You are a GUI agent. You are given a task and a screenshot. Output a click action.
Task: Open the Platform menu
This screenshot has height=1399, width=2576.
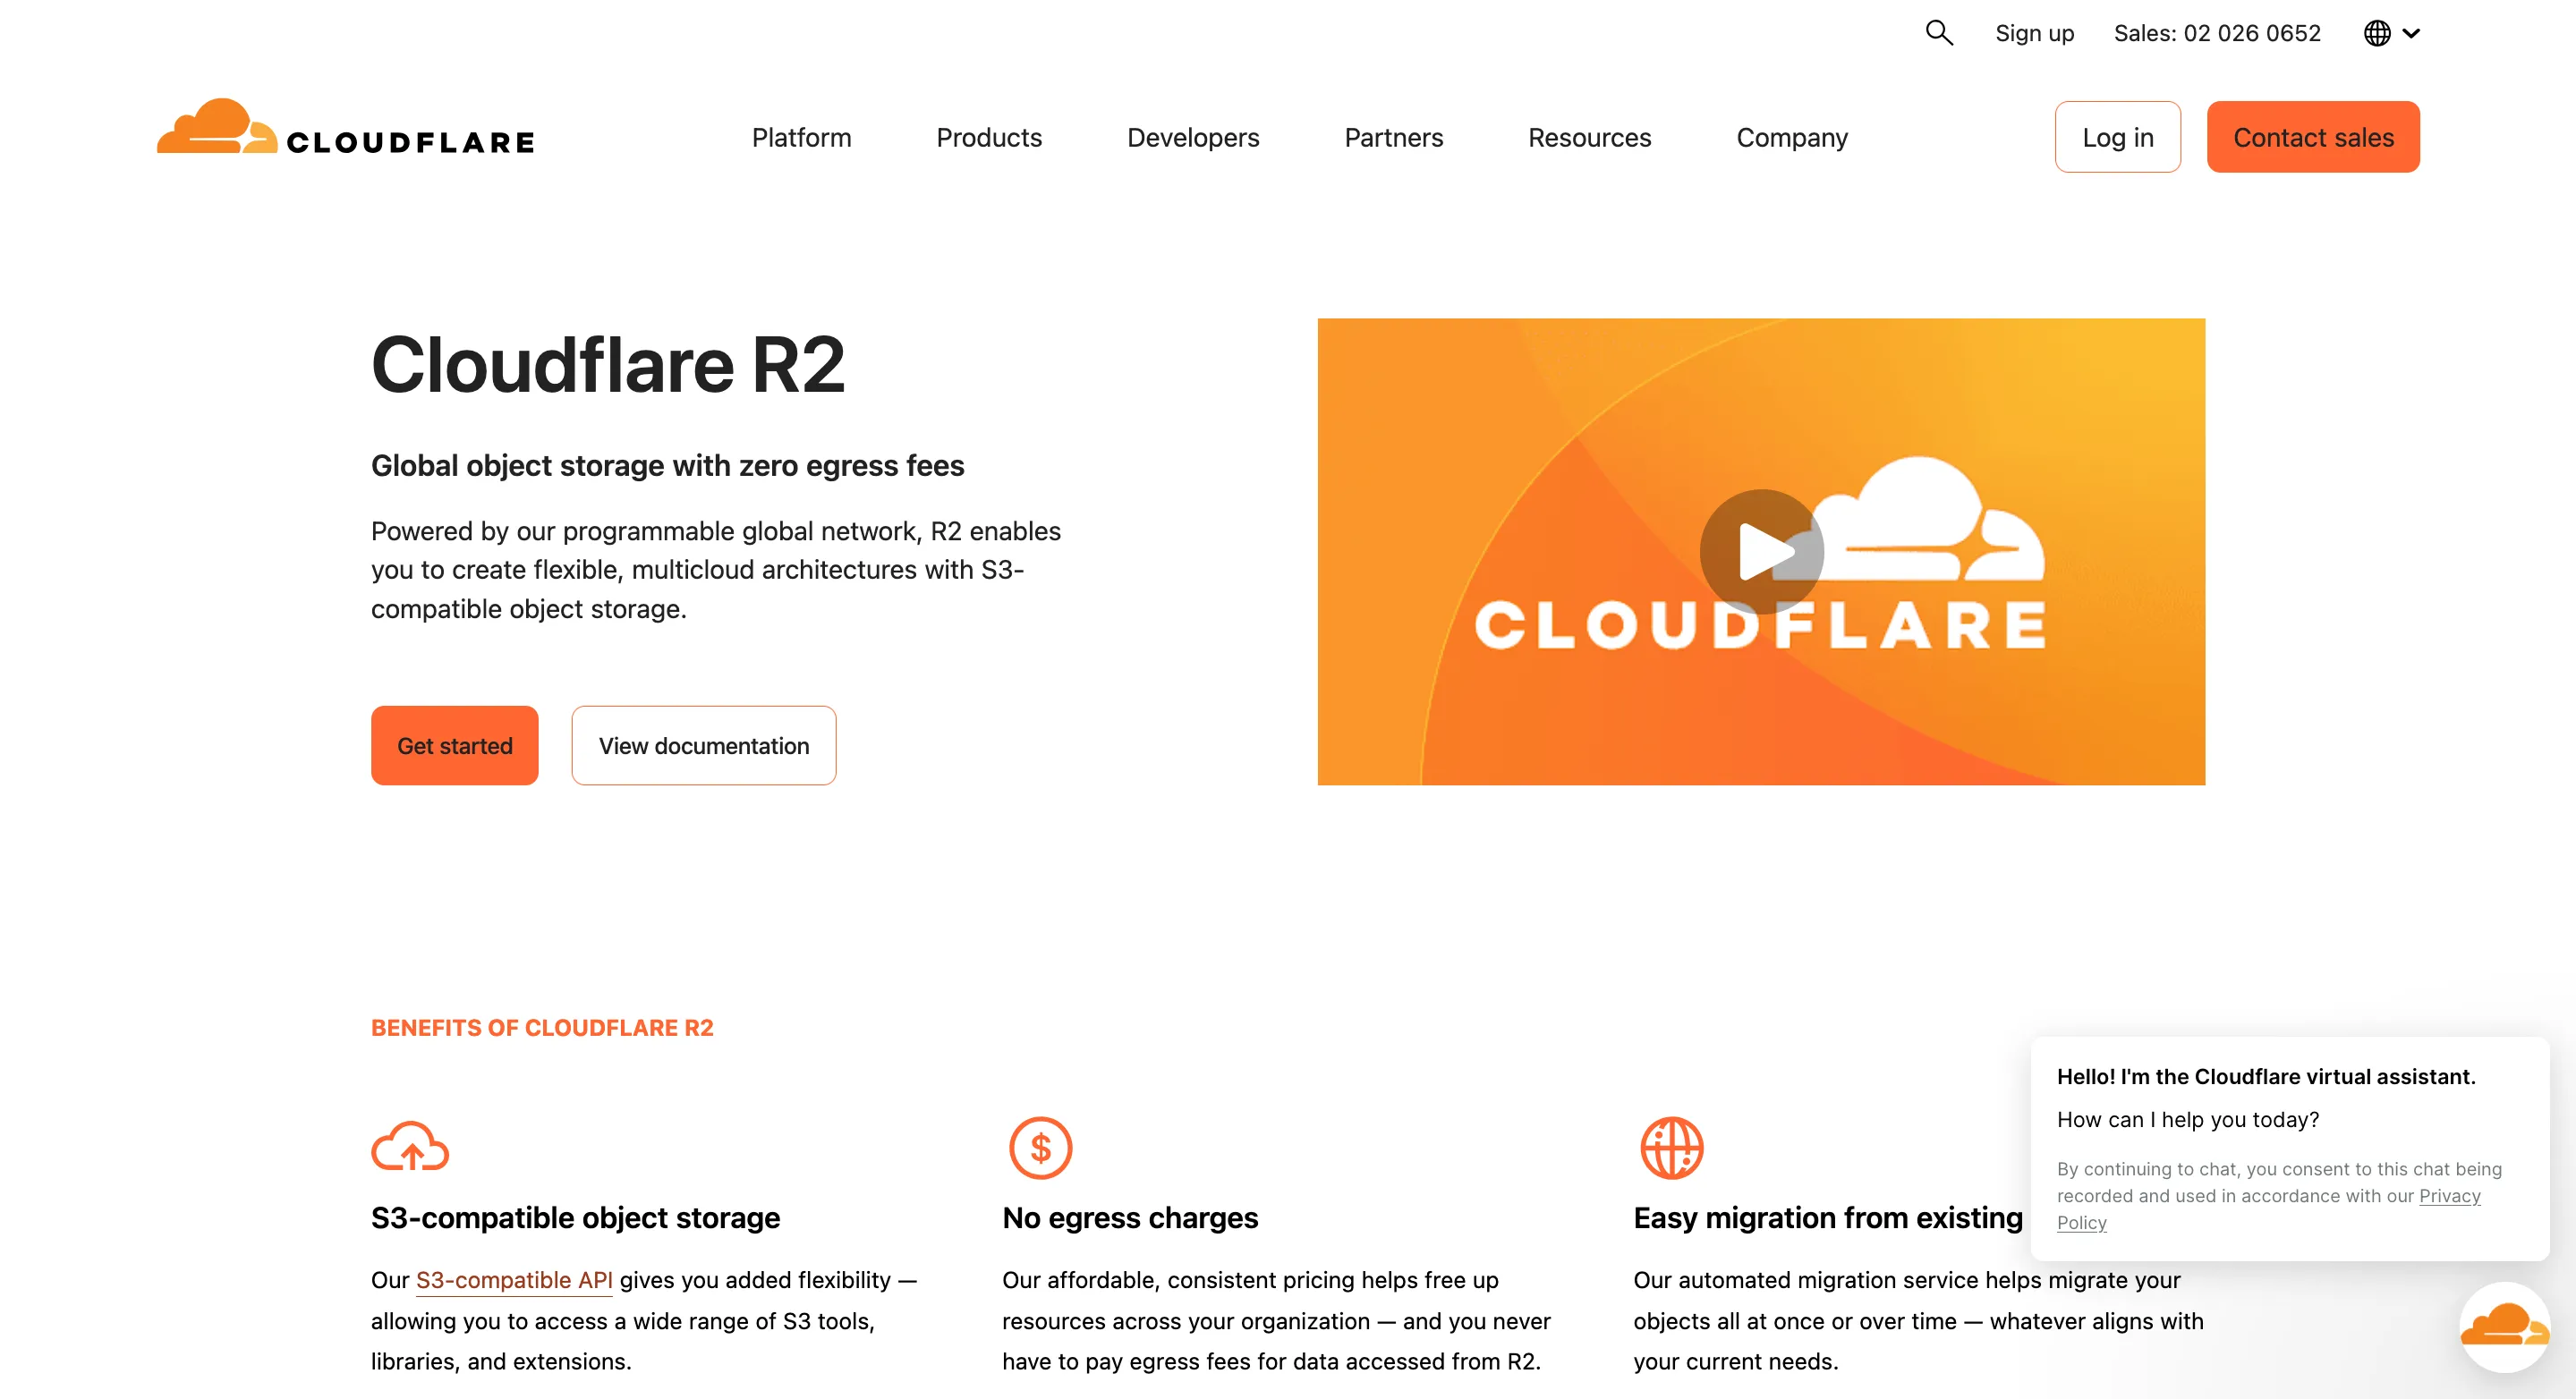pyautogui.click(x=801, y=137)
